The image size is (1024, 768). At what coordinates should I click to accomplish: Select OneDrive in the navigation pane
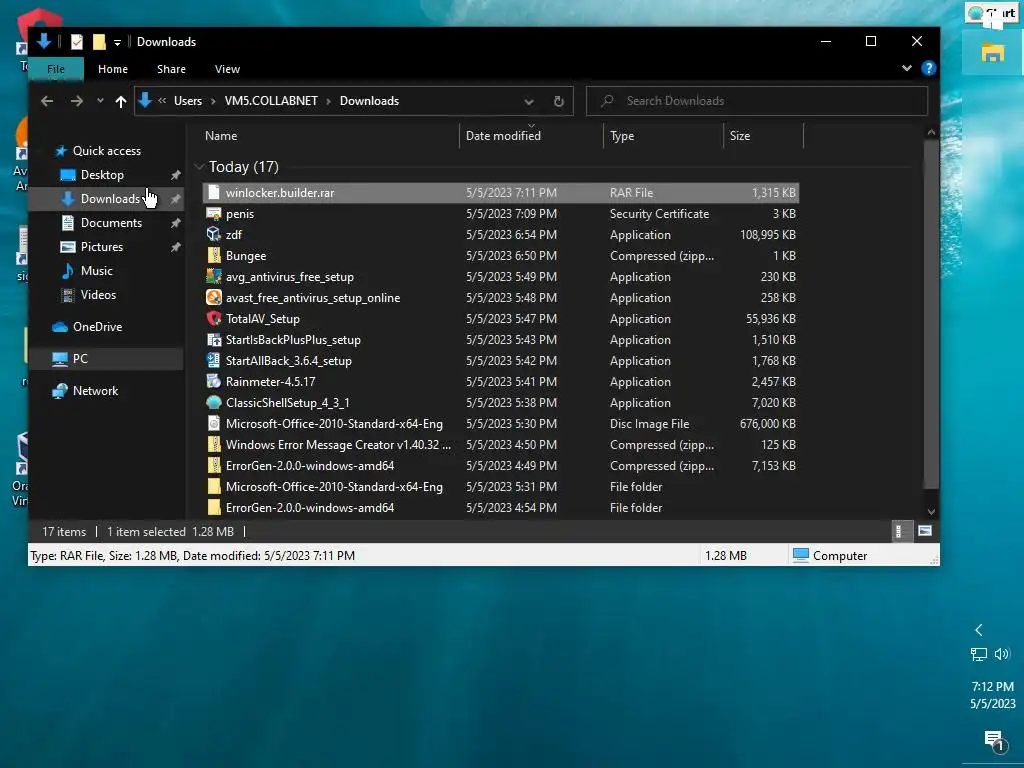click(97, 327)
